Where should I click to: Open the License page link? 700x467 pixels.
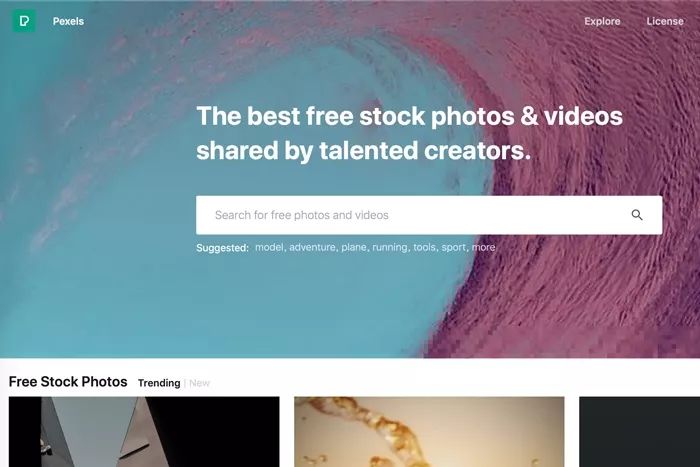pos(665,21)
